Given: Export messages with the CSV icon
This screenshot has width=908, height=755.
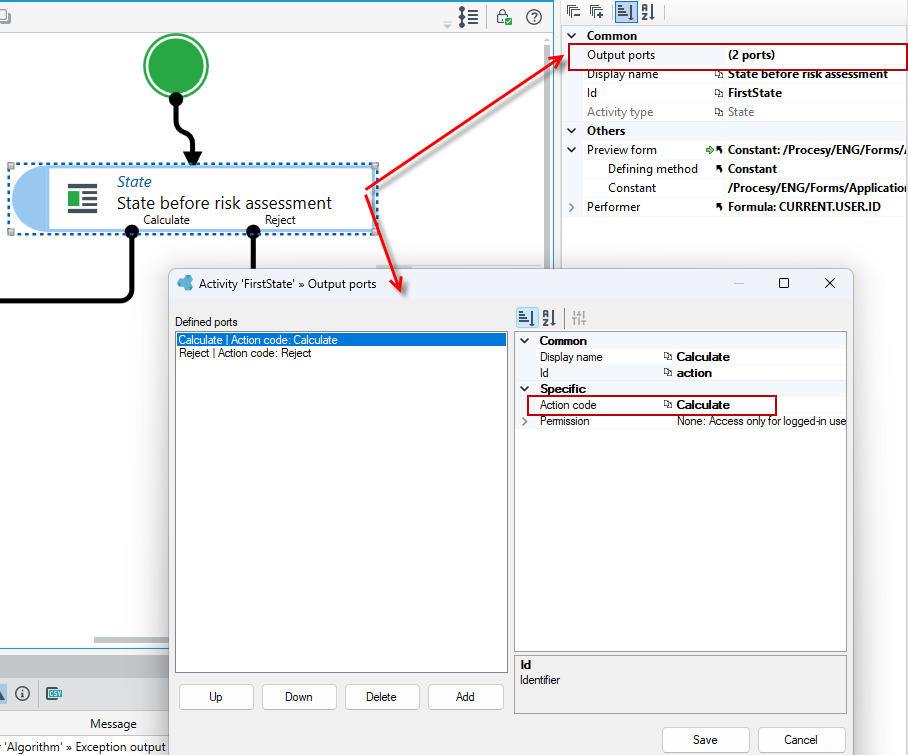Looking at the screenshot, I should 54,693.
